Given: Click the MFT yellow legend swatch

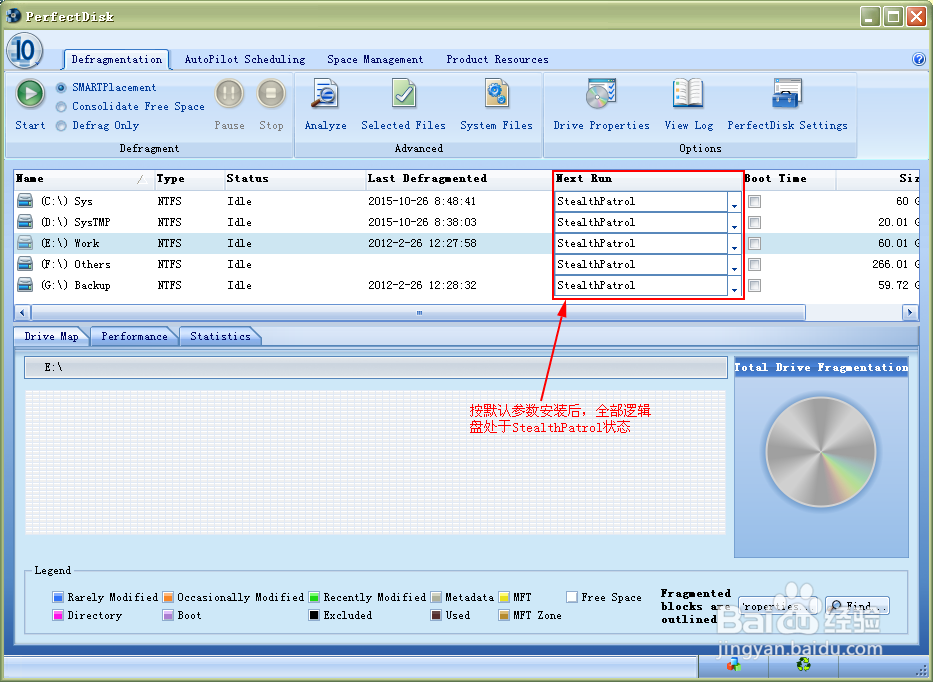Looking at the screenshot, I should coord(504,597).
